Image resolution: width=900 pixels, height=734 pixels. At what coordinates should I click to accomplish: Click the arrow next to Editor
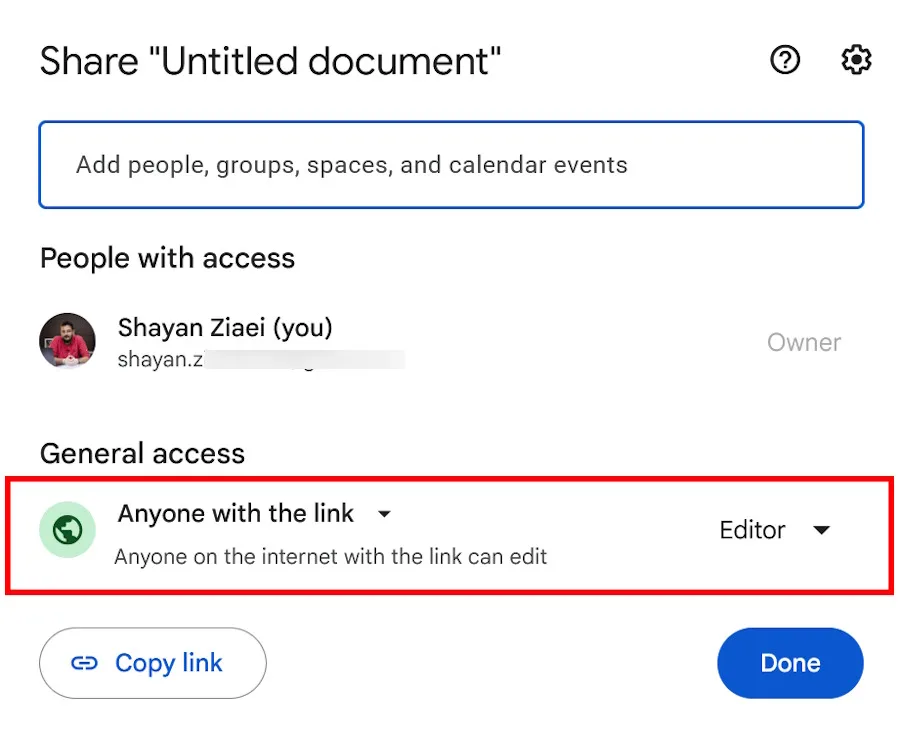point(822,530)
